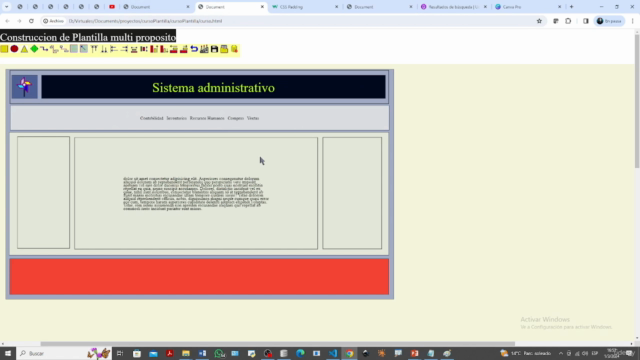
Task: Click the Compras menu link
Action: tap(236, 118)
